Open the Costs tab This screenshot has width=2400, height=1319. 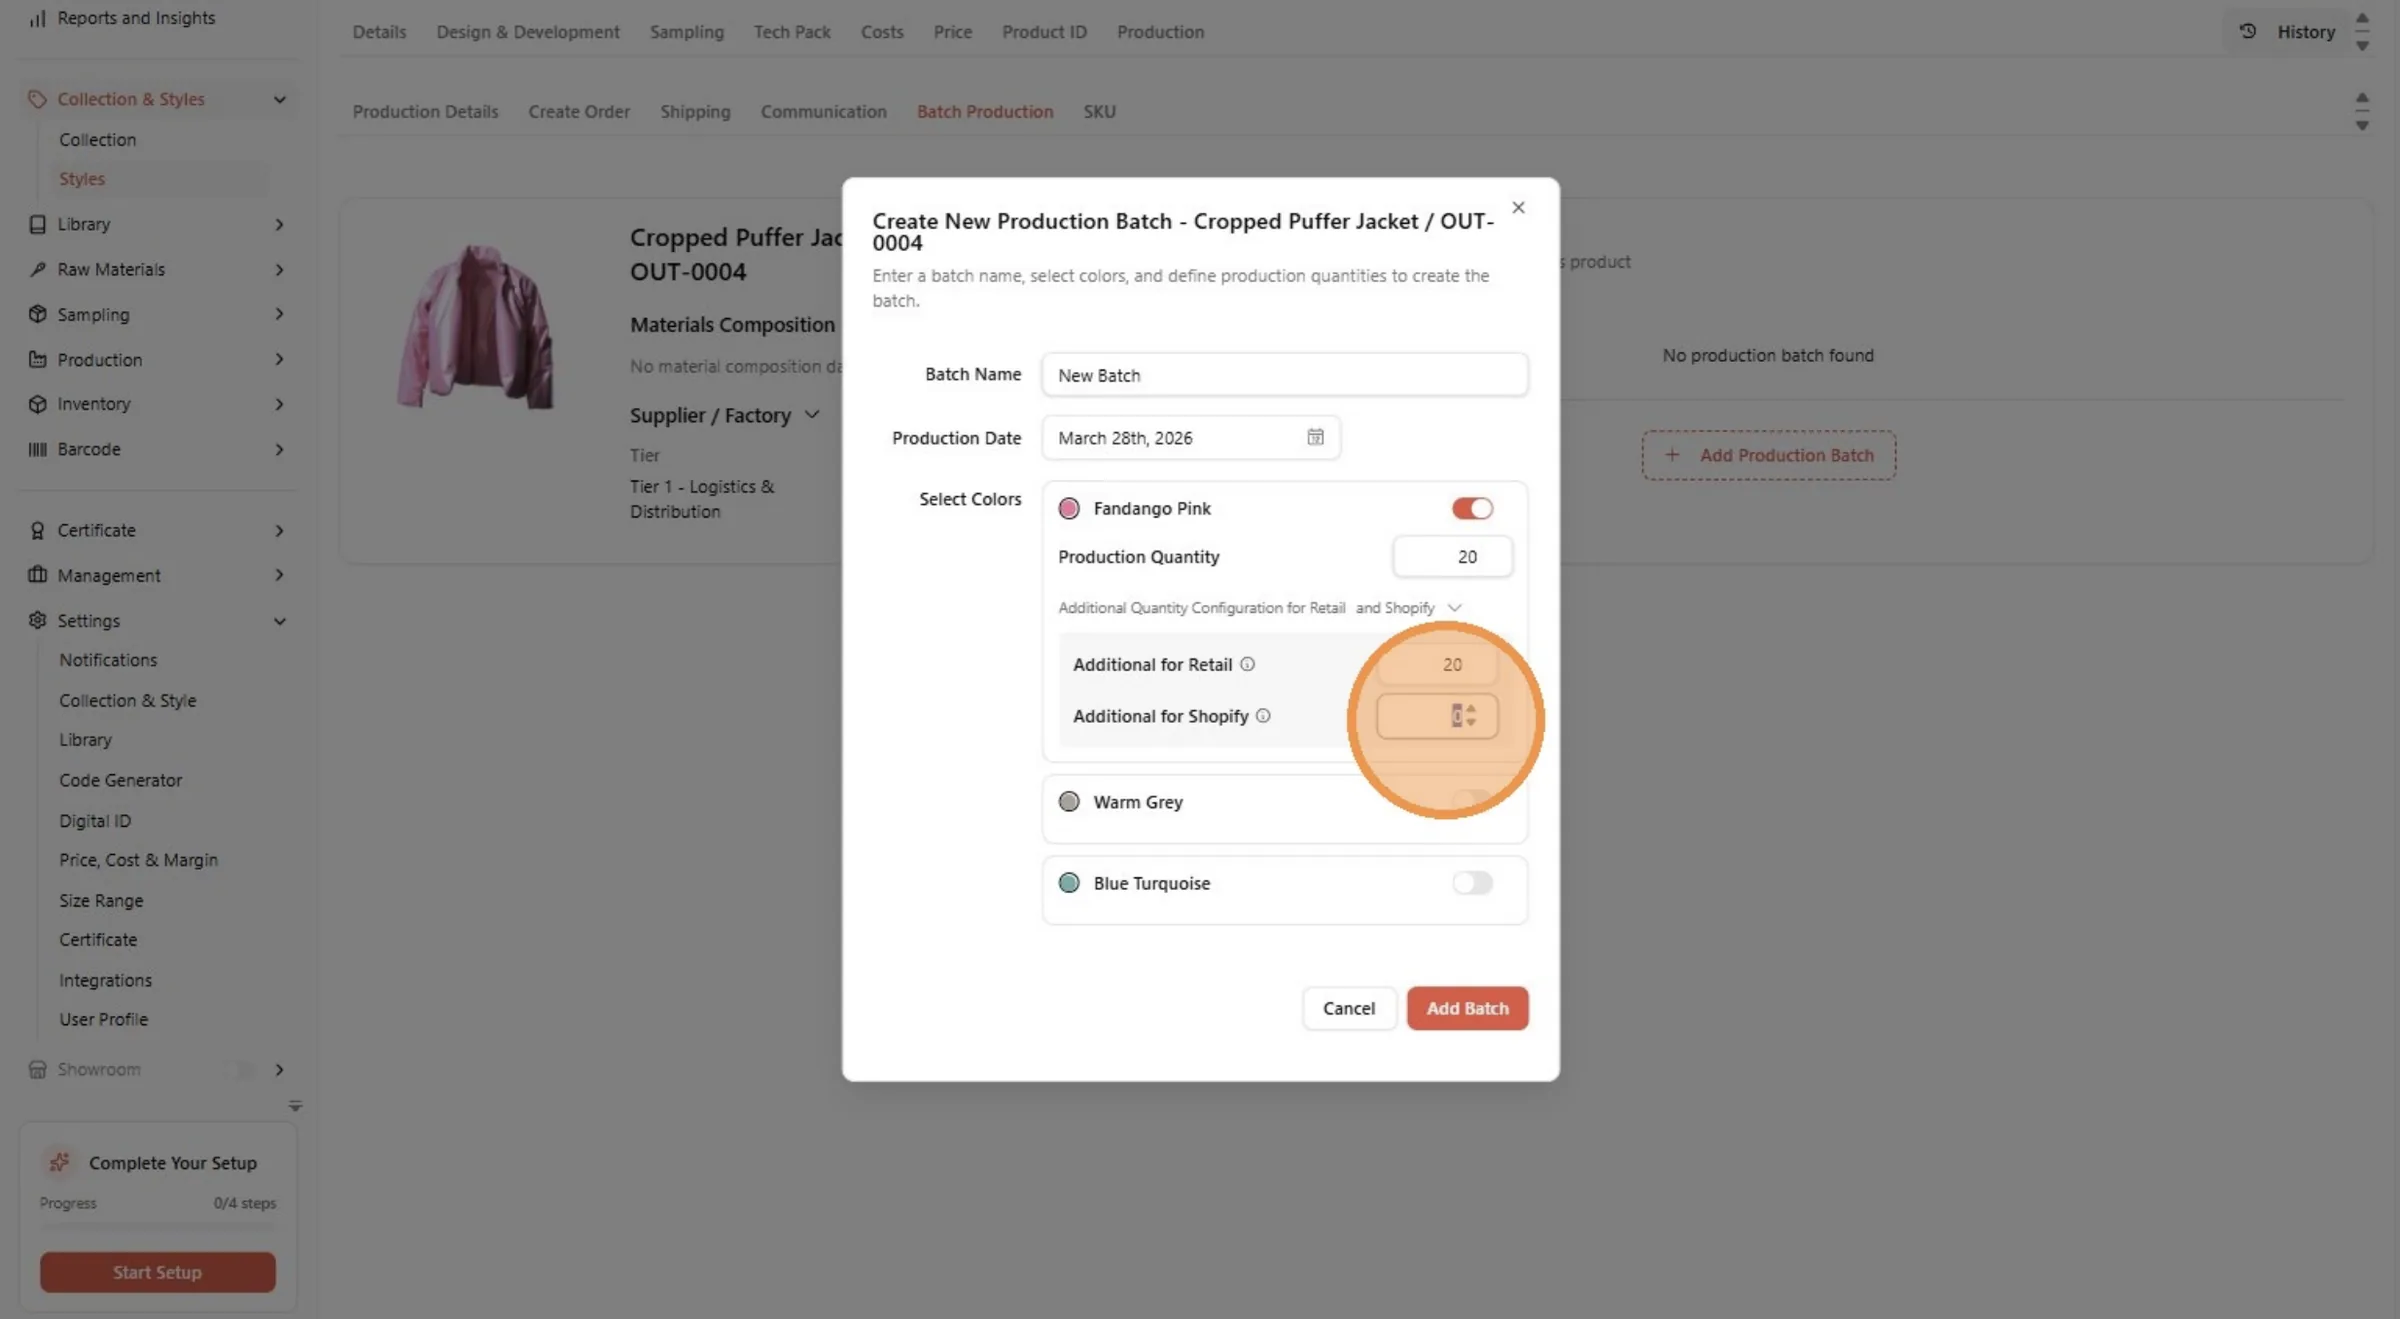882,32
